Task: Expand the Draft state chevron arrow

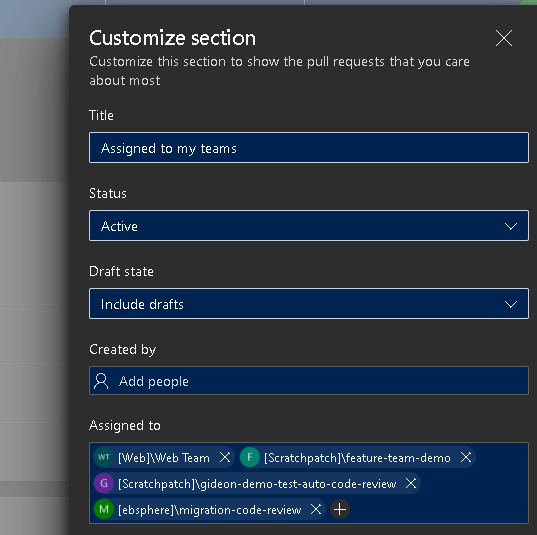Action: 511,304
